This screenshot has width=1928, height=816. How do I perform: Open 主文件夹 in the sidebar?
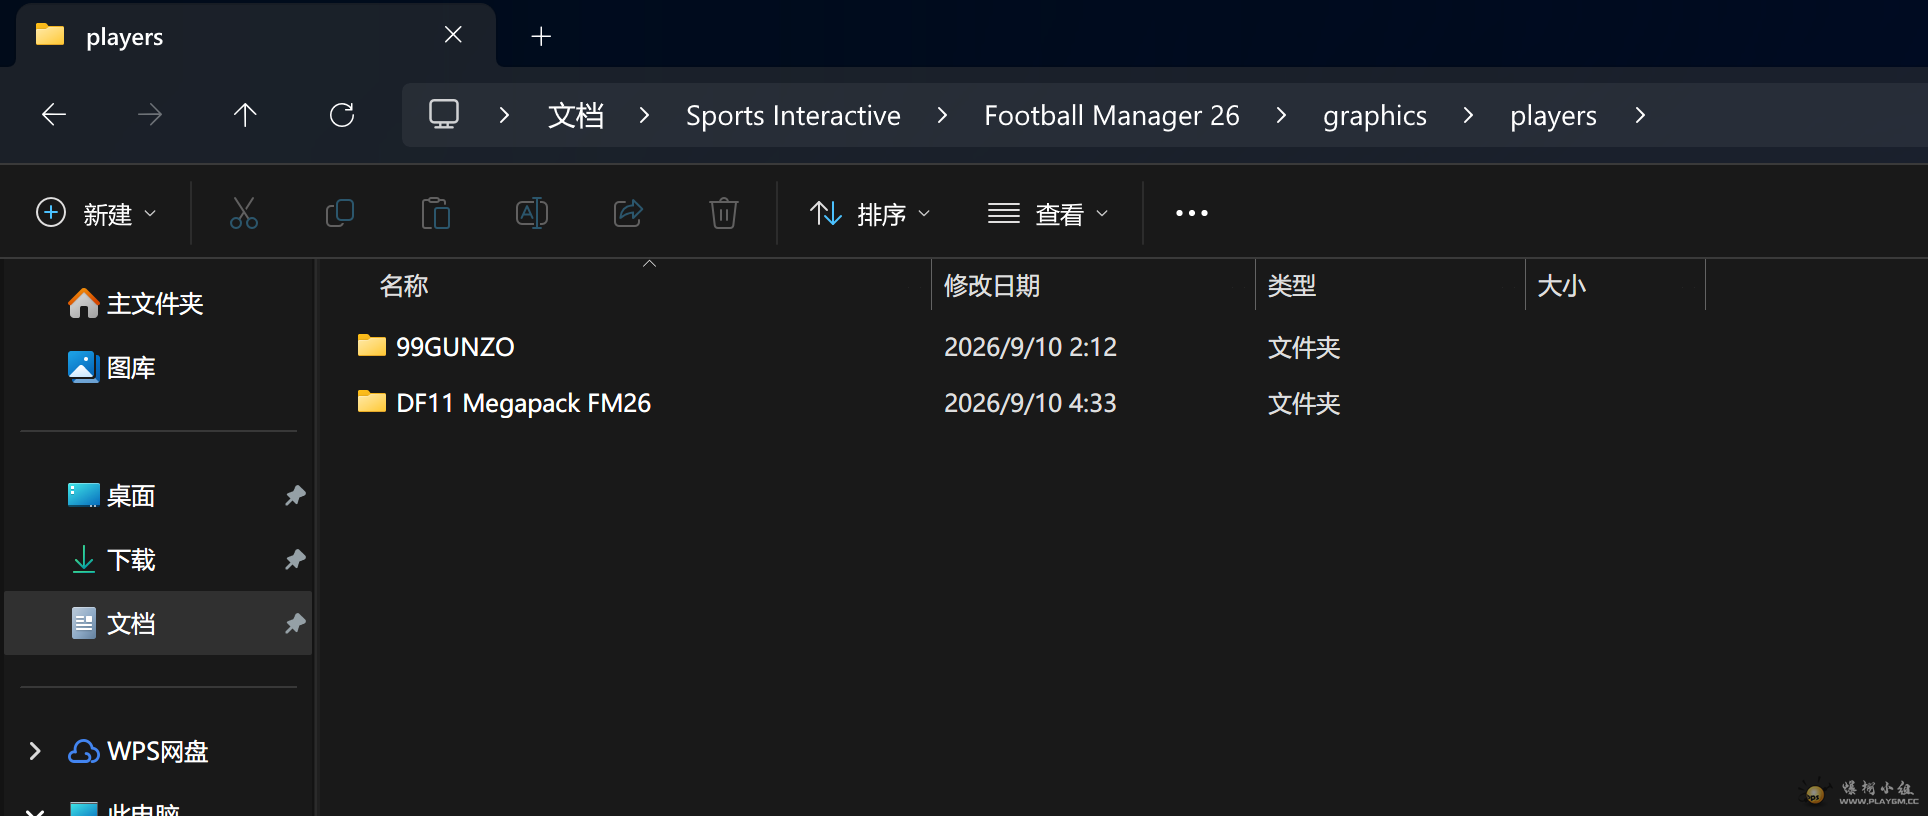coord(136,303)
